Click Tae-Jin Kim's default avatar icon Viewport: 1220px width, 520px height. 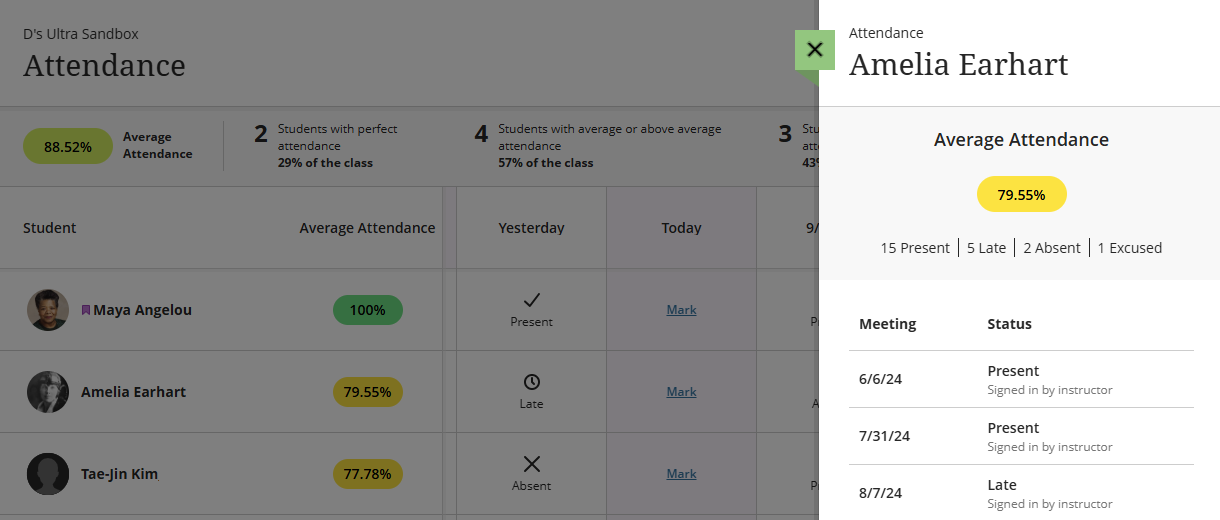click(48, 474)
